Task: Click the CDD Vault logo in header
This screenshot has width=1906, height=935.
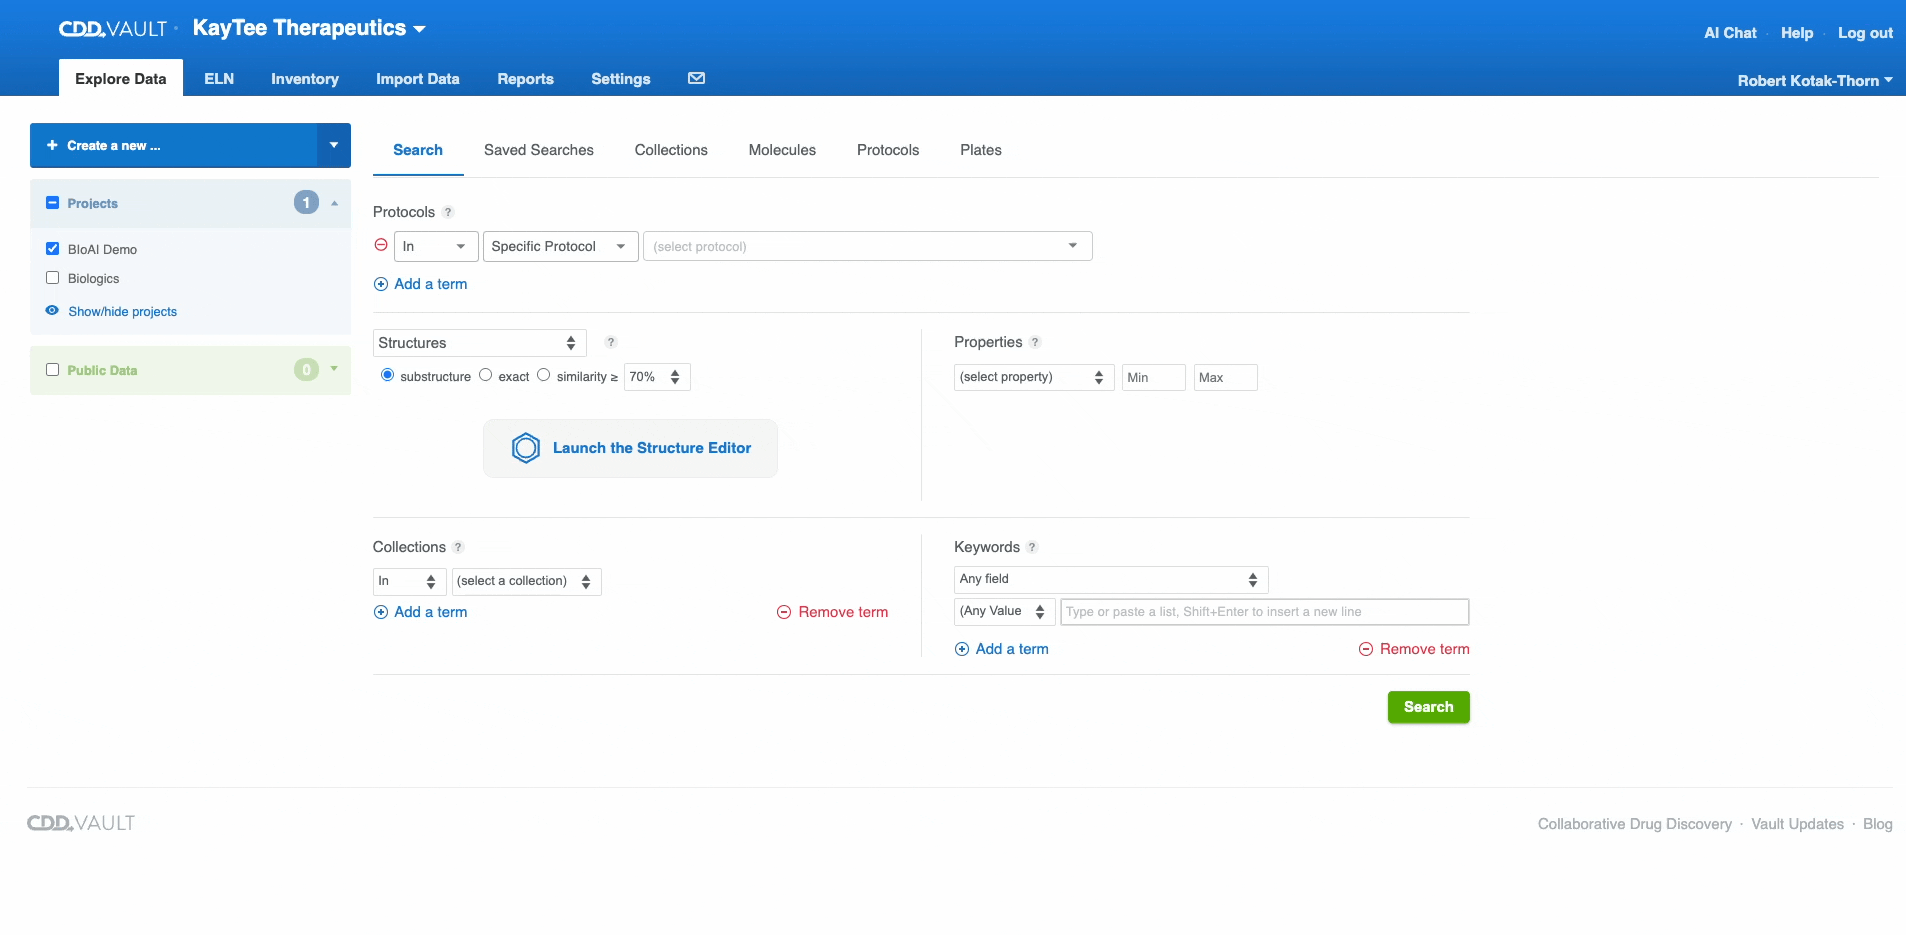Action: click(112, 29)
